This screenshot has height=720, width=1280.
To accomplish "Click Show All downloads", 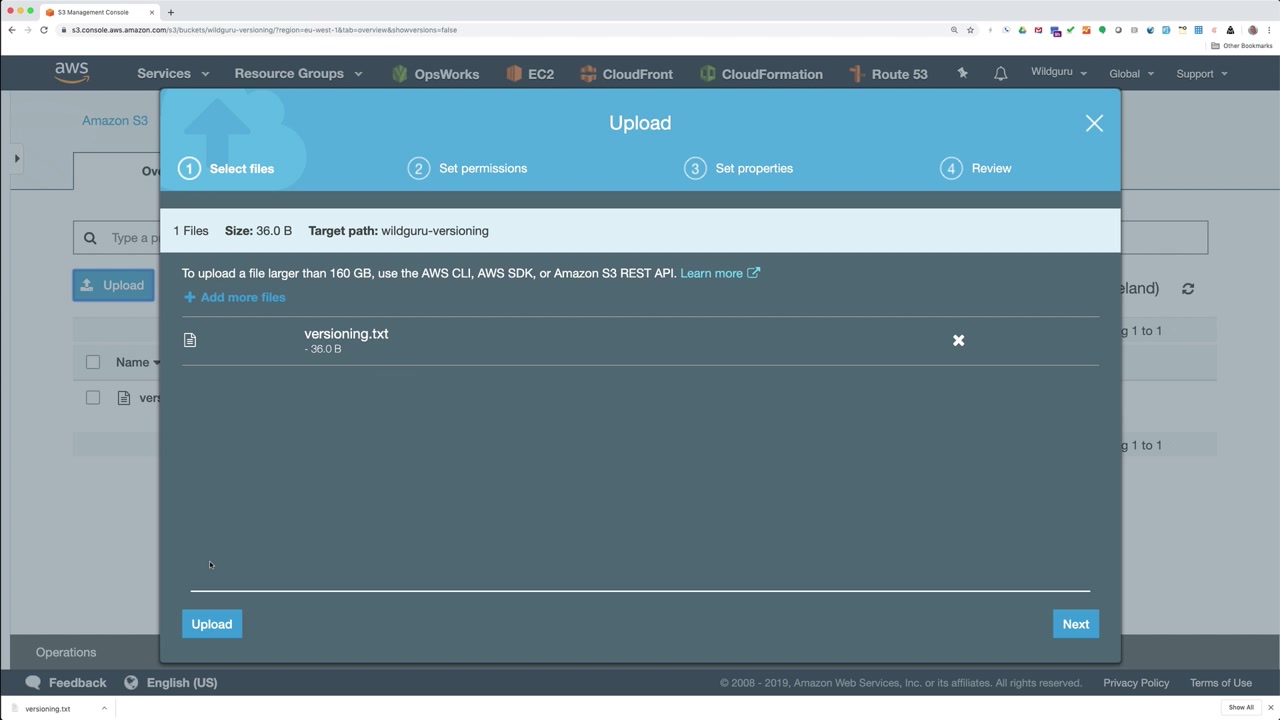I will point(1241,708).
